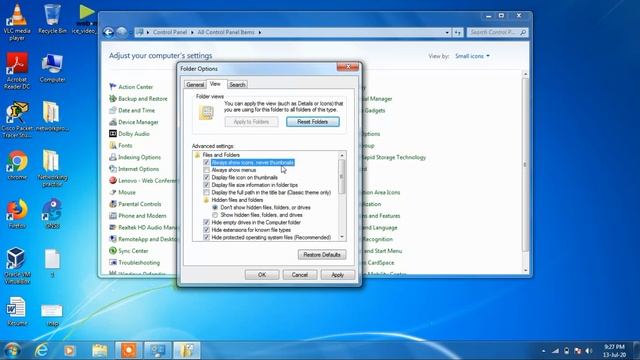Toggle 'Display file size information in folder tips'
The height and width of the screenshot is (360, 640).
point(207,185)
